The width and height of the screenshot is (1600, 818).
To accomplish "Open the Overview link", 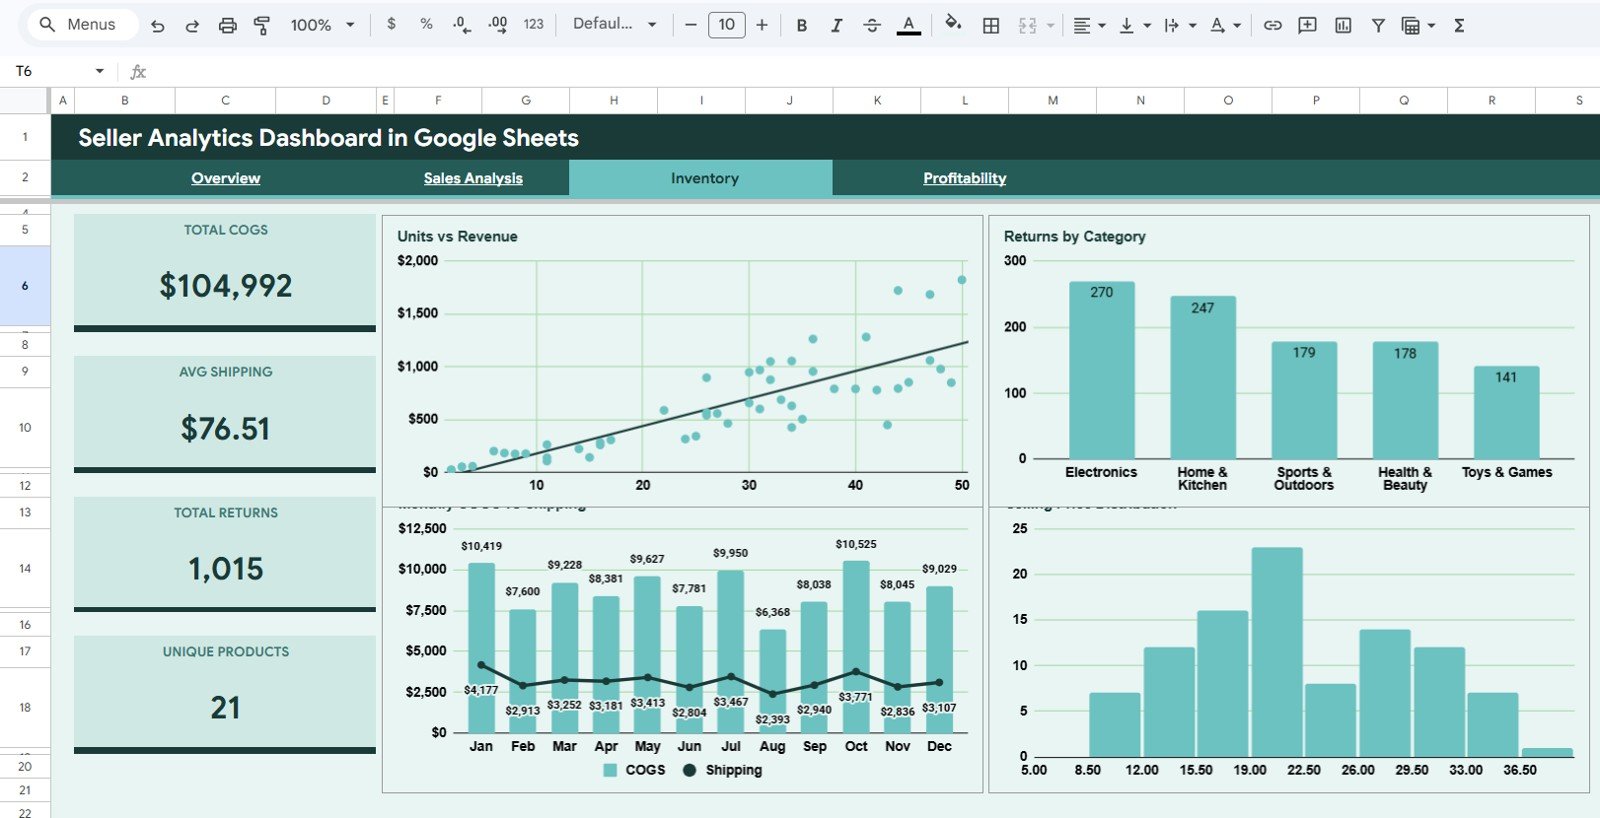I will click(x=226, y=178).
